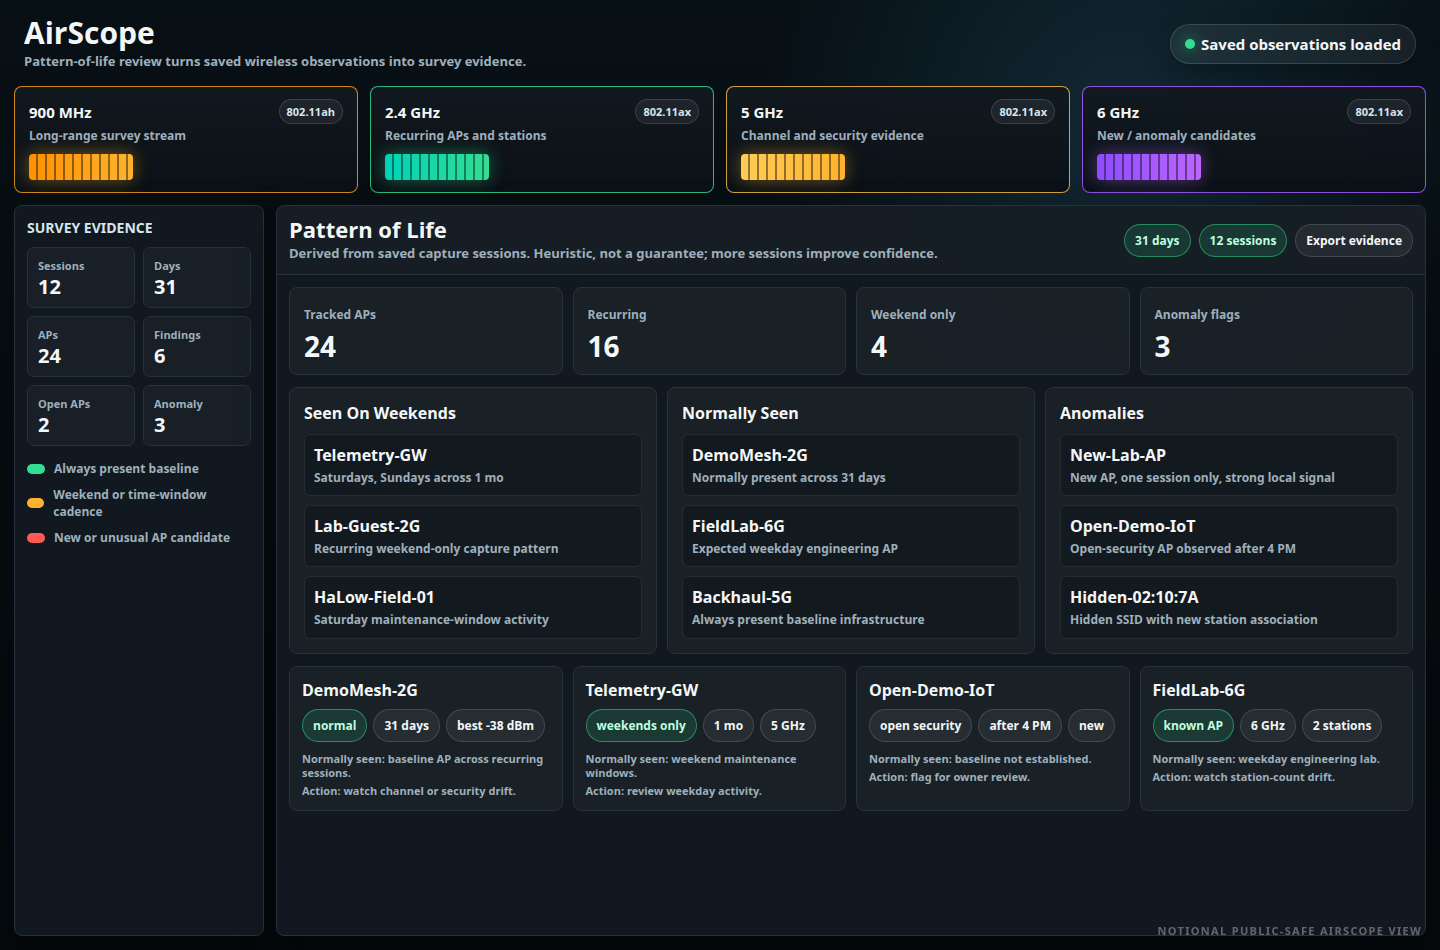The width and height of the screenshot is (1440, 950).
Task: Open the 6 GHz band card
Action: pos(1253,139)
